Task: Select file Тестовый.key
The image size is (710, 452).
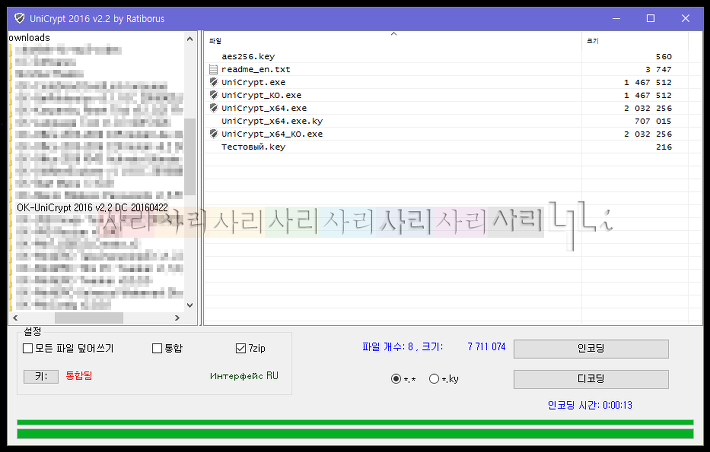Action: pos(253,147)
